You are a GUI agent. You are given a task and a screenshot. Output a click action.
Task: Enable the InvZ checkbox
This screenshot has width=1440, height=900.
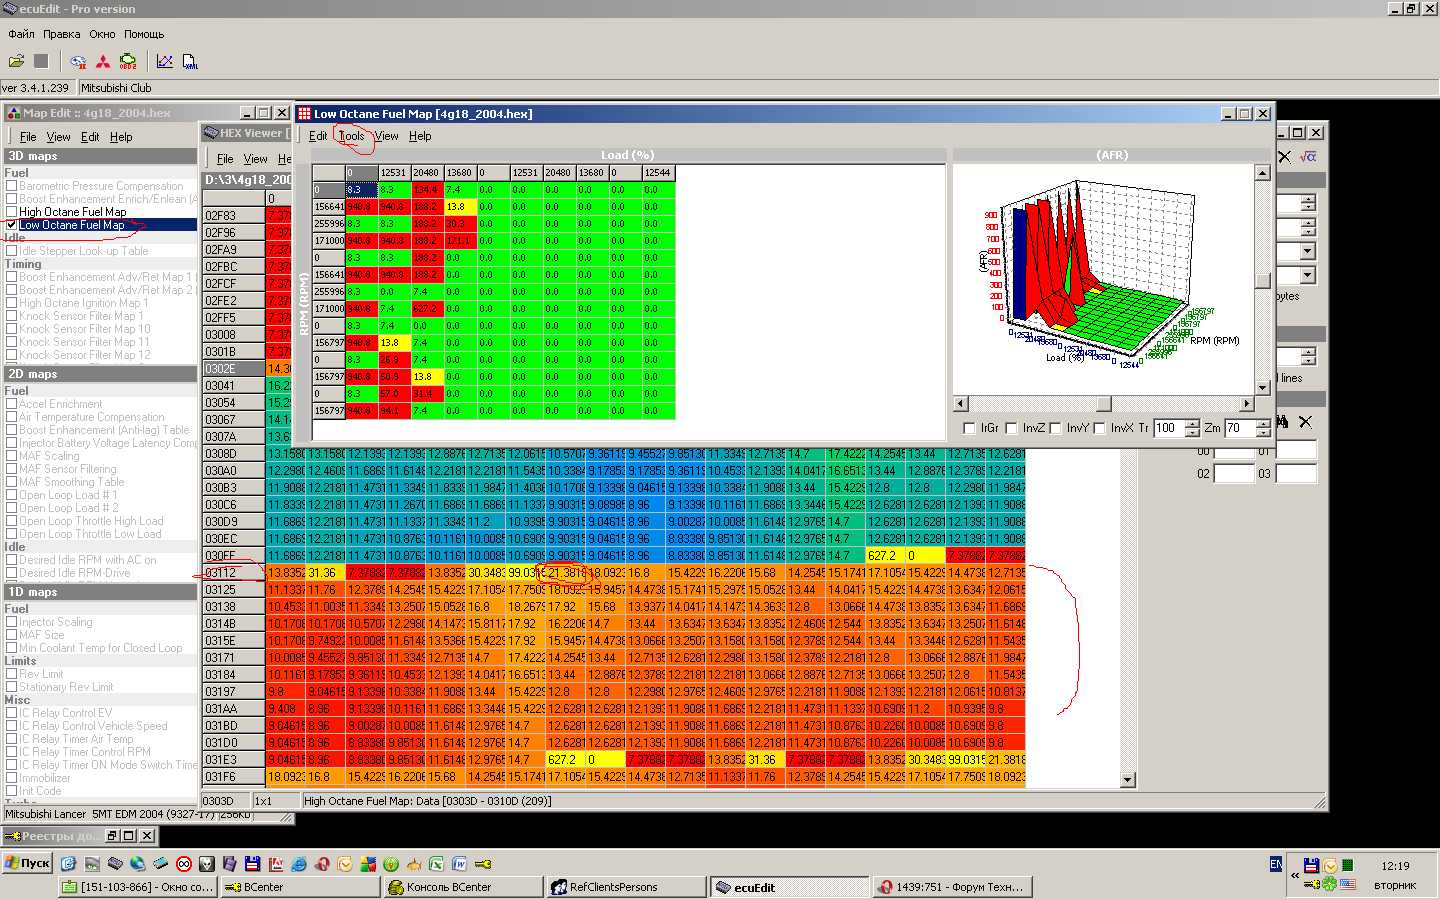1011,428
